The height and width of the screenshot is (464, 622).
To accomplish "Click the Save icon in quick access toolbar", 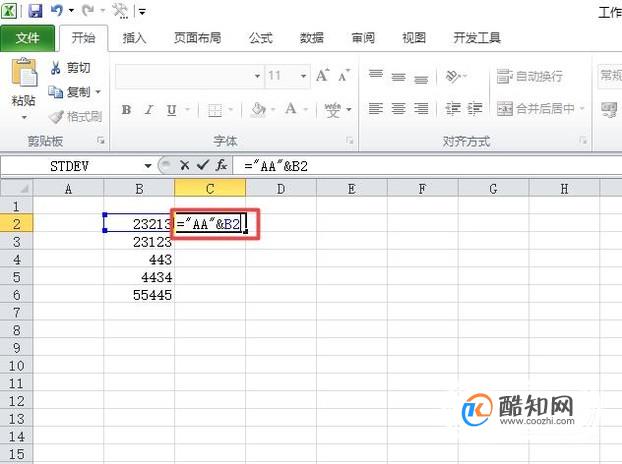I will coord(35,11).
